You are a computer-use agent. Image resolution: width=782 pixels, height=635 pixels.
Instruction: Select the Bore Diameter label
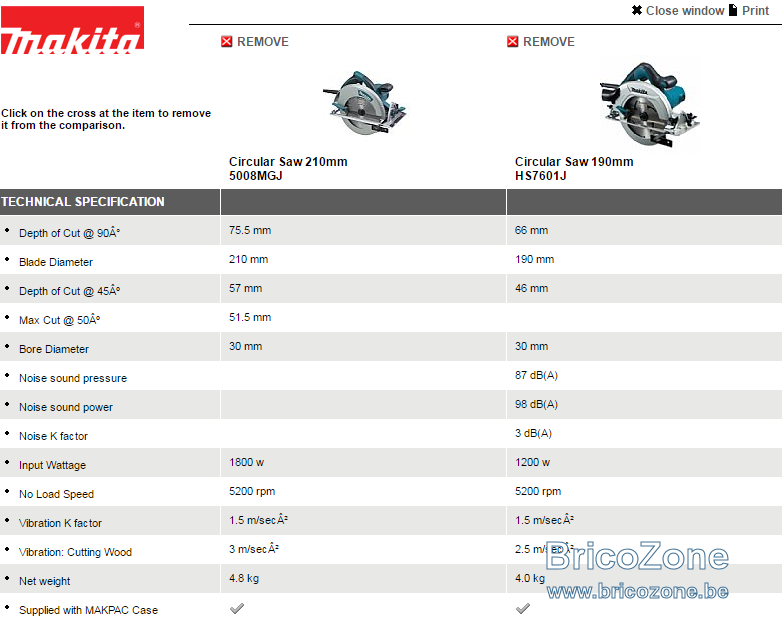[x=54, y=349]
